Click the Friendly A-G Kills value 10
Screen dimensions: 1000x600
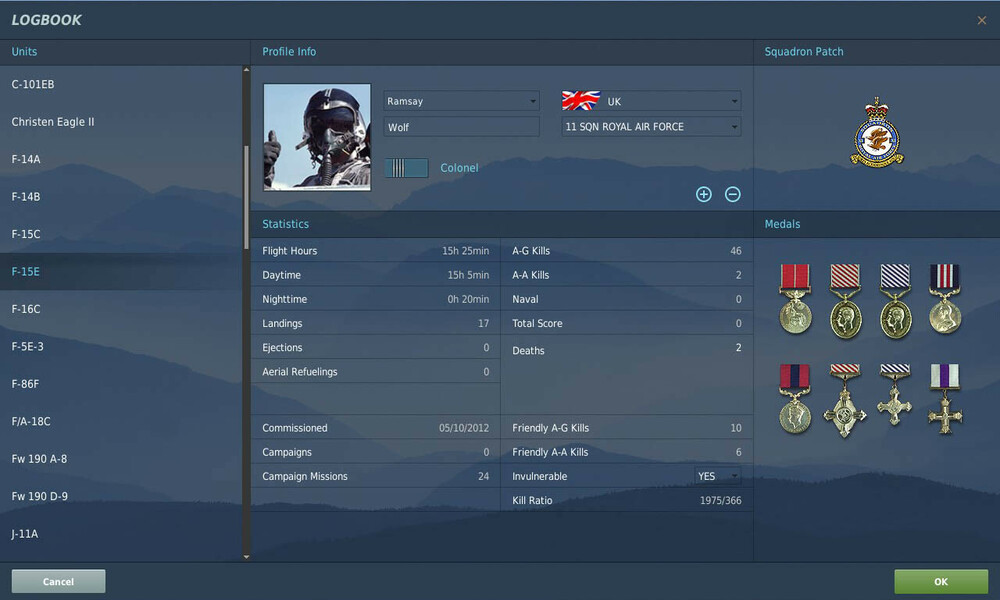click(x=735, y=428)
